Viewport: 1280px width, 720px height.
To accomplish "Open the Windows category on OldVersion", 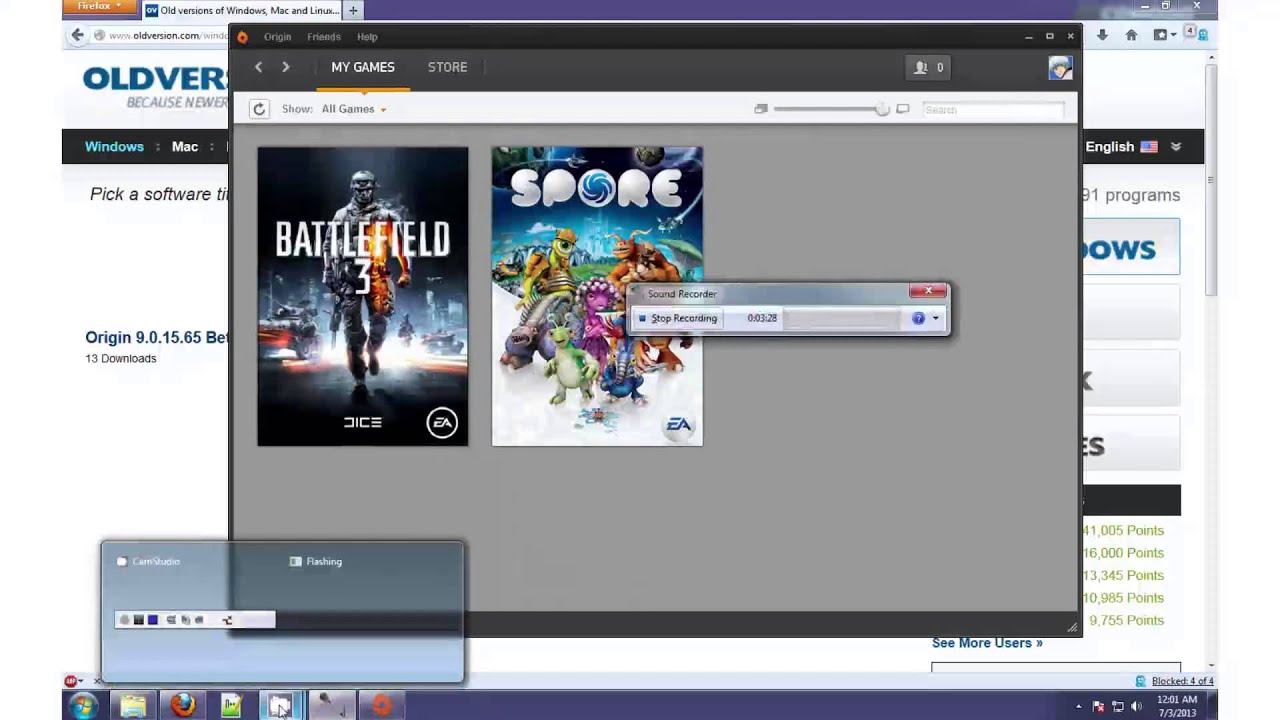I will pos(114,146).
